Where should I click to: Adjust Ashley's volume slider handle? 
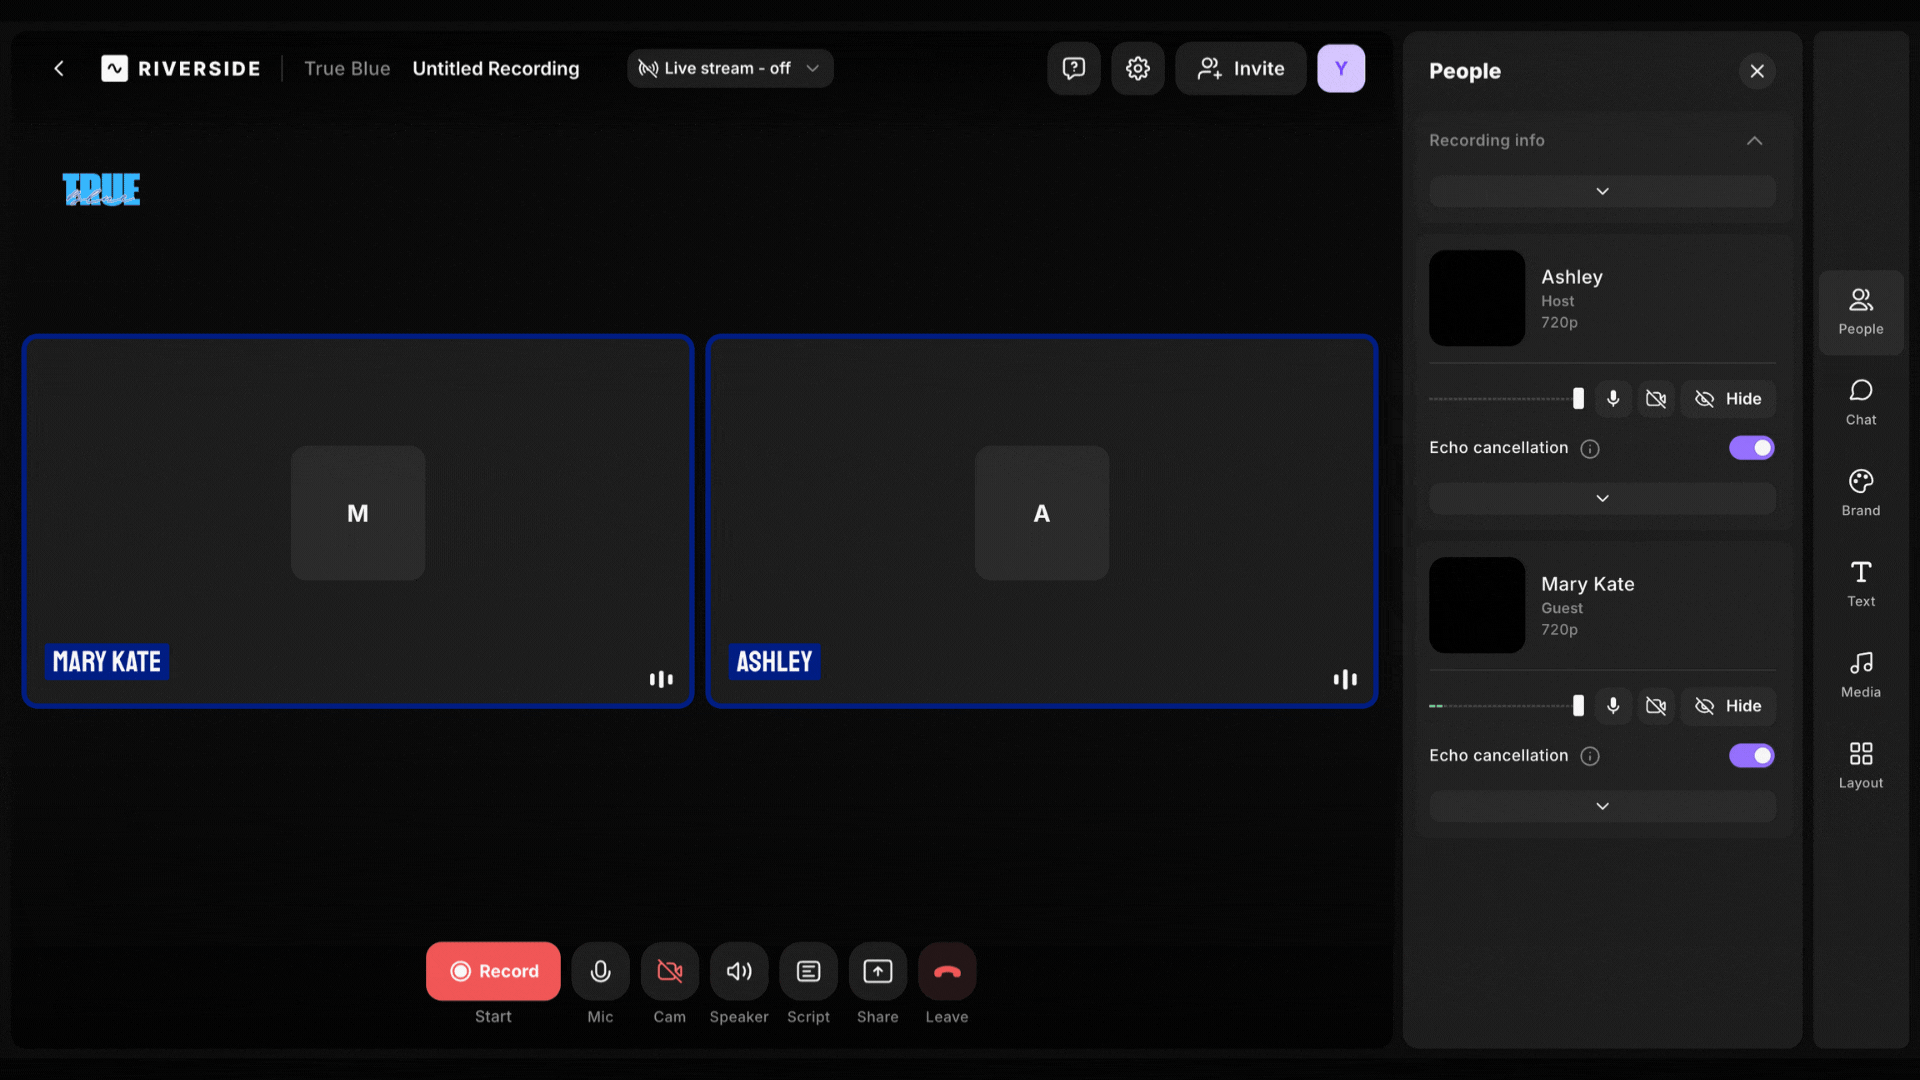(x=1578, y=399)
